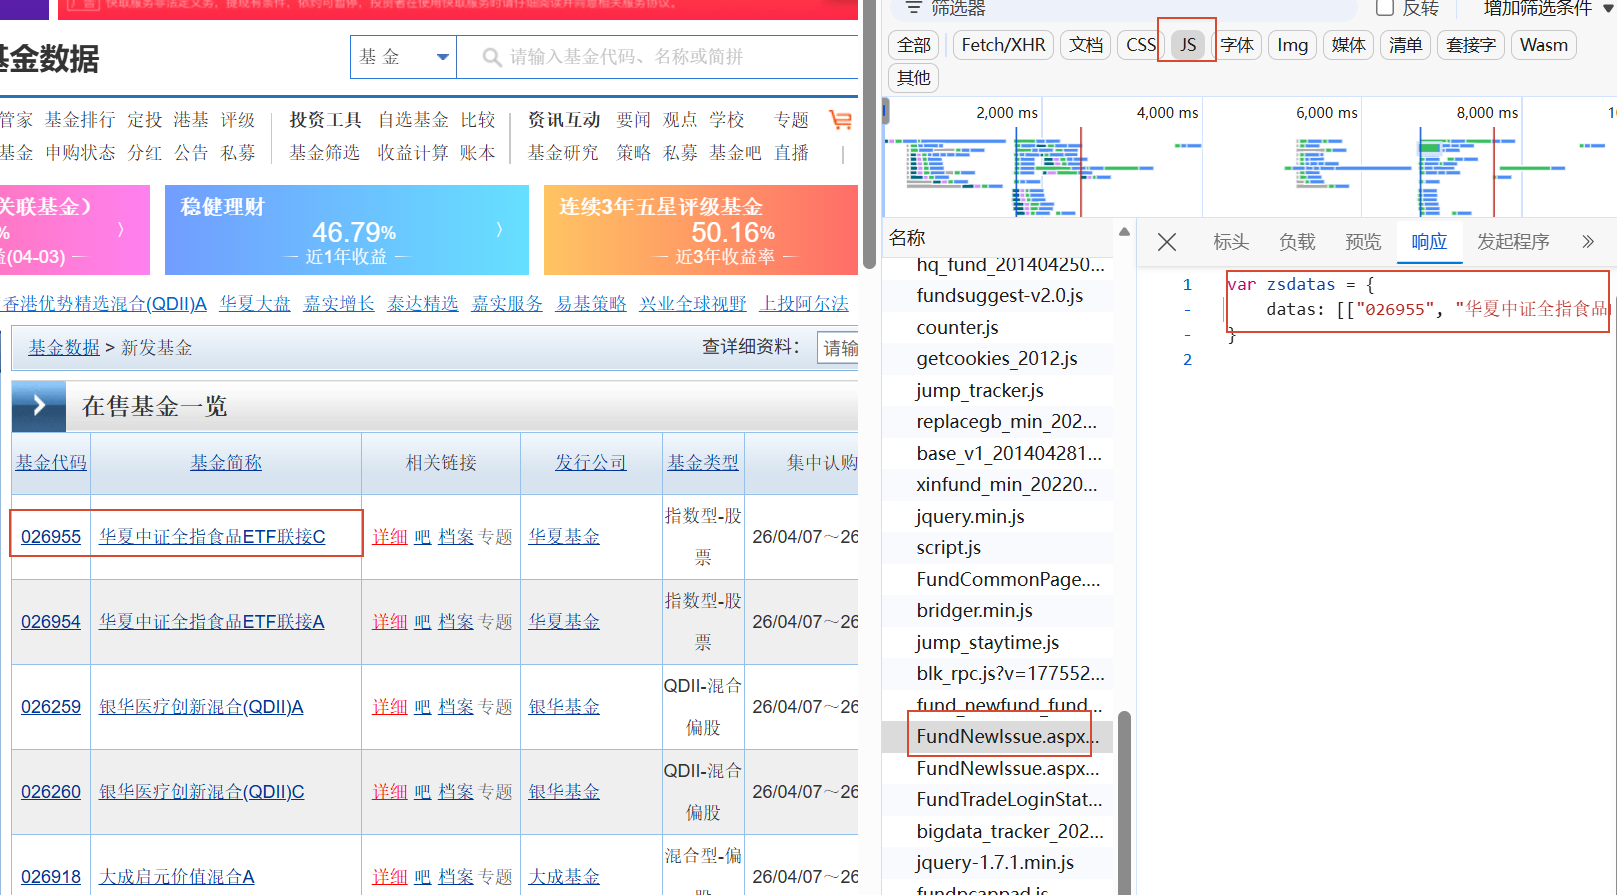This screenshot has width=1617, height=895.
Task: Toggle the 反转 invert checkbox
Action: coord(1385,8)
